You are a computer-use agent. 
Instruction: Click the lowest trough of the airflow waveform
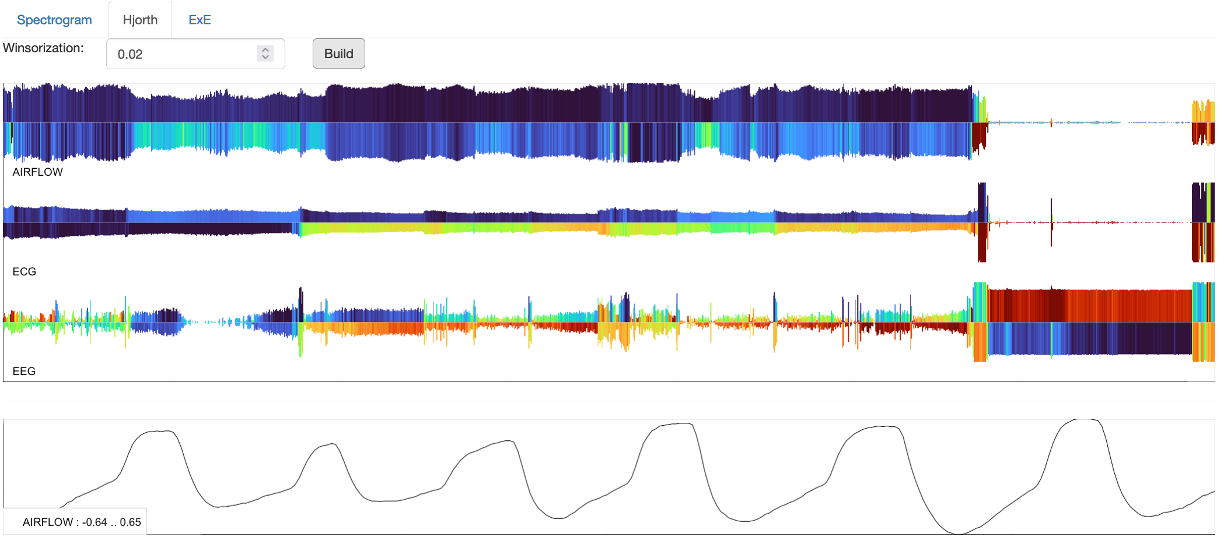click(x=960, y=532)
